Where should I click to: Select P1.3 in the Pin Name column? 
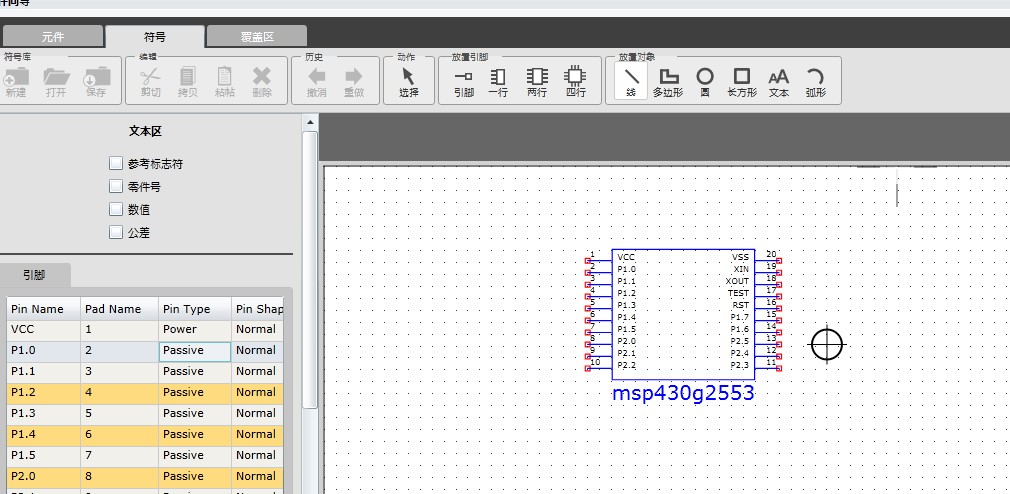pos(44,413)
